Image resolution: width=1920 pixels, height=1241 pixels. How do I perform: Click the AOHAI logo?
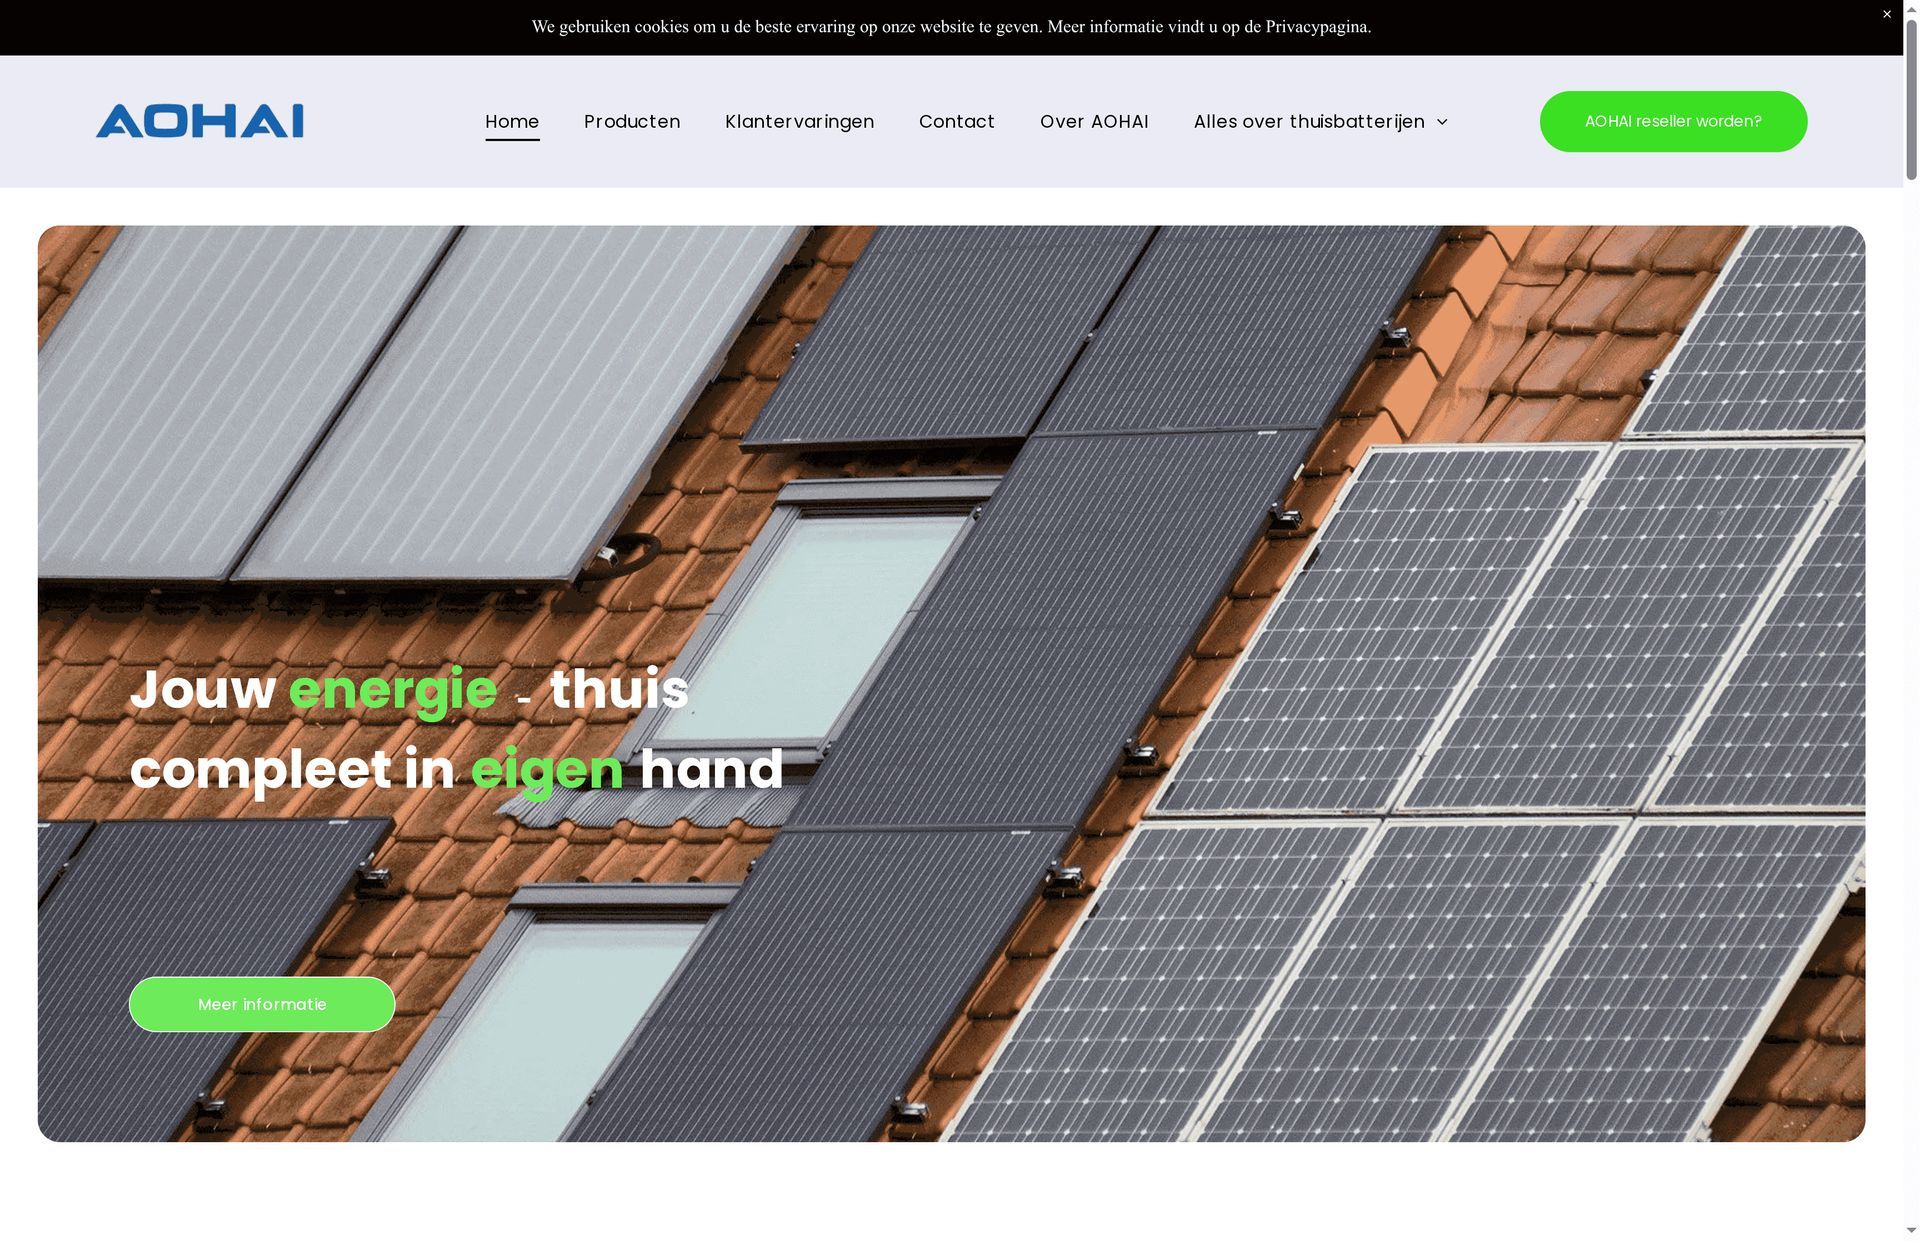click(x=200, y=121)
